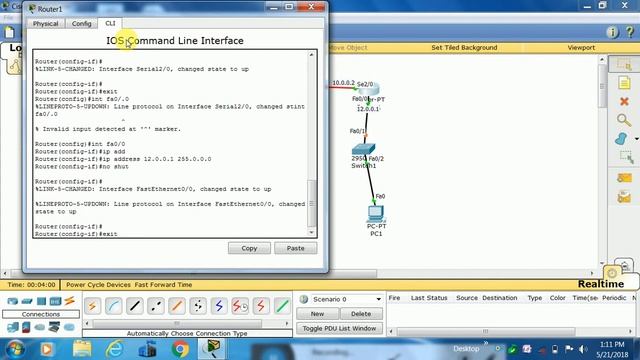Select the Add Simple PDU envelope

coord(624,178)
